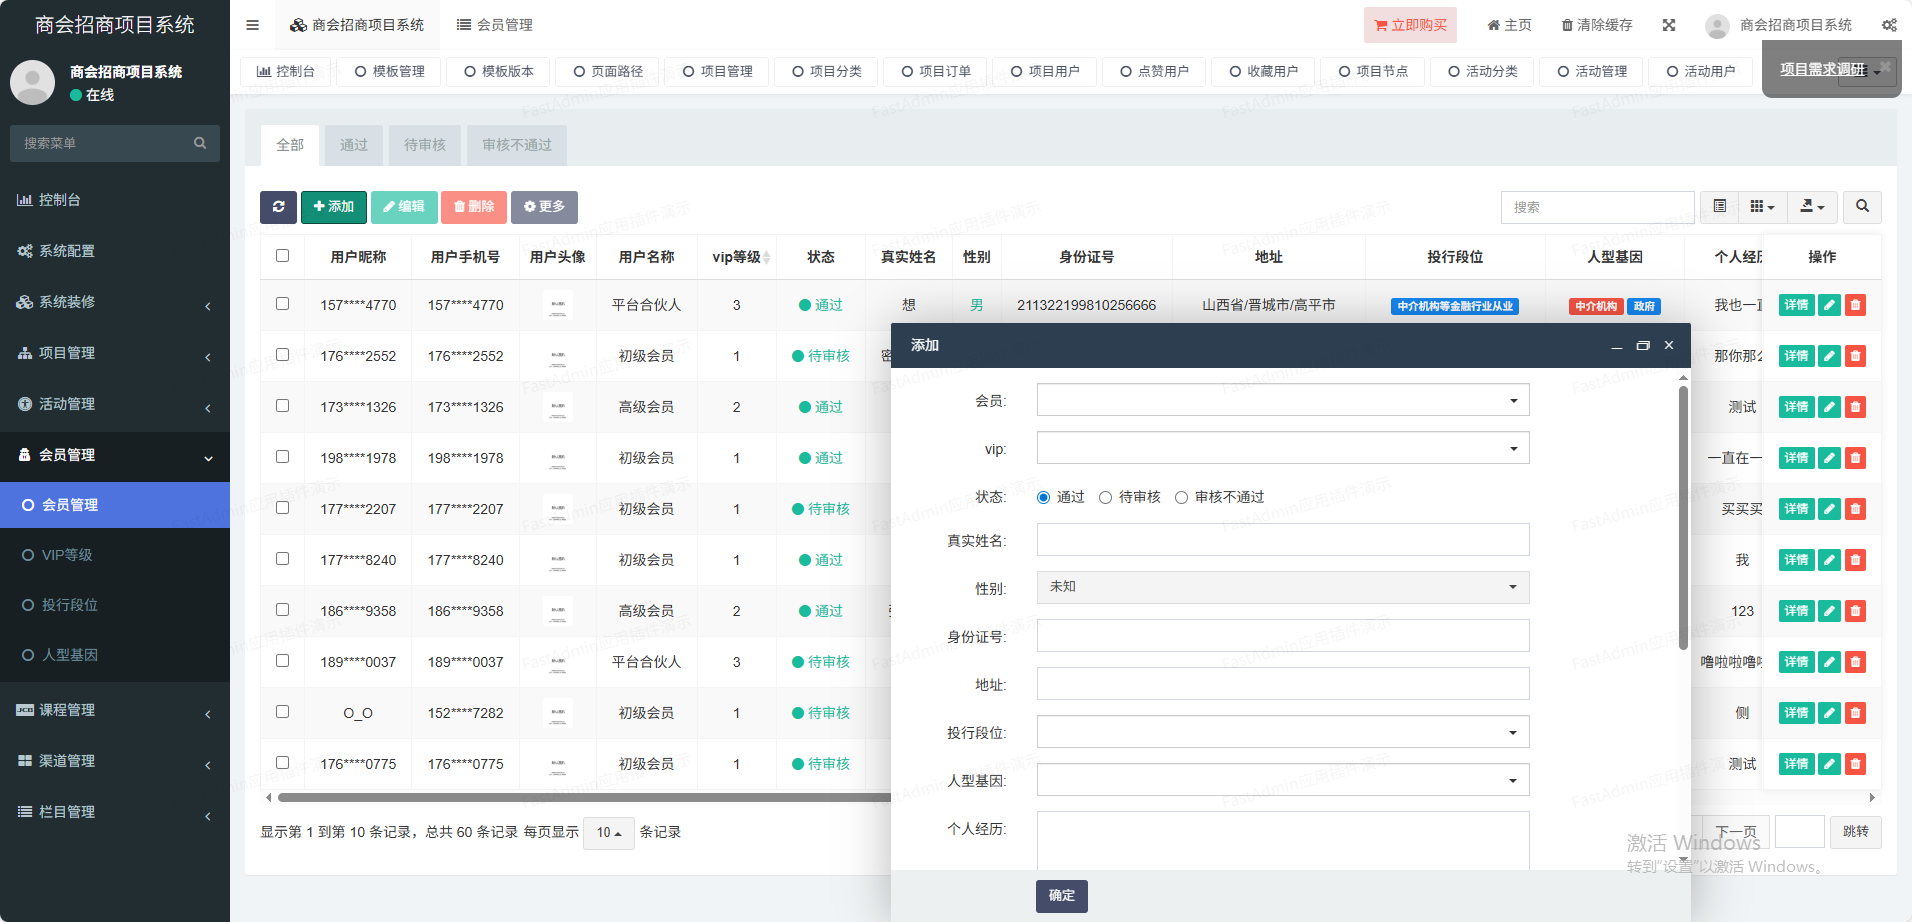Check the select-all checkbox in table header
Viewport: 1912px width, 922px height.
click(282, 256)
